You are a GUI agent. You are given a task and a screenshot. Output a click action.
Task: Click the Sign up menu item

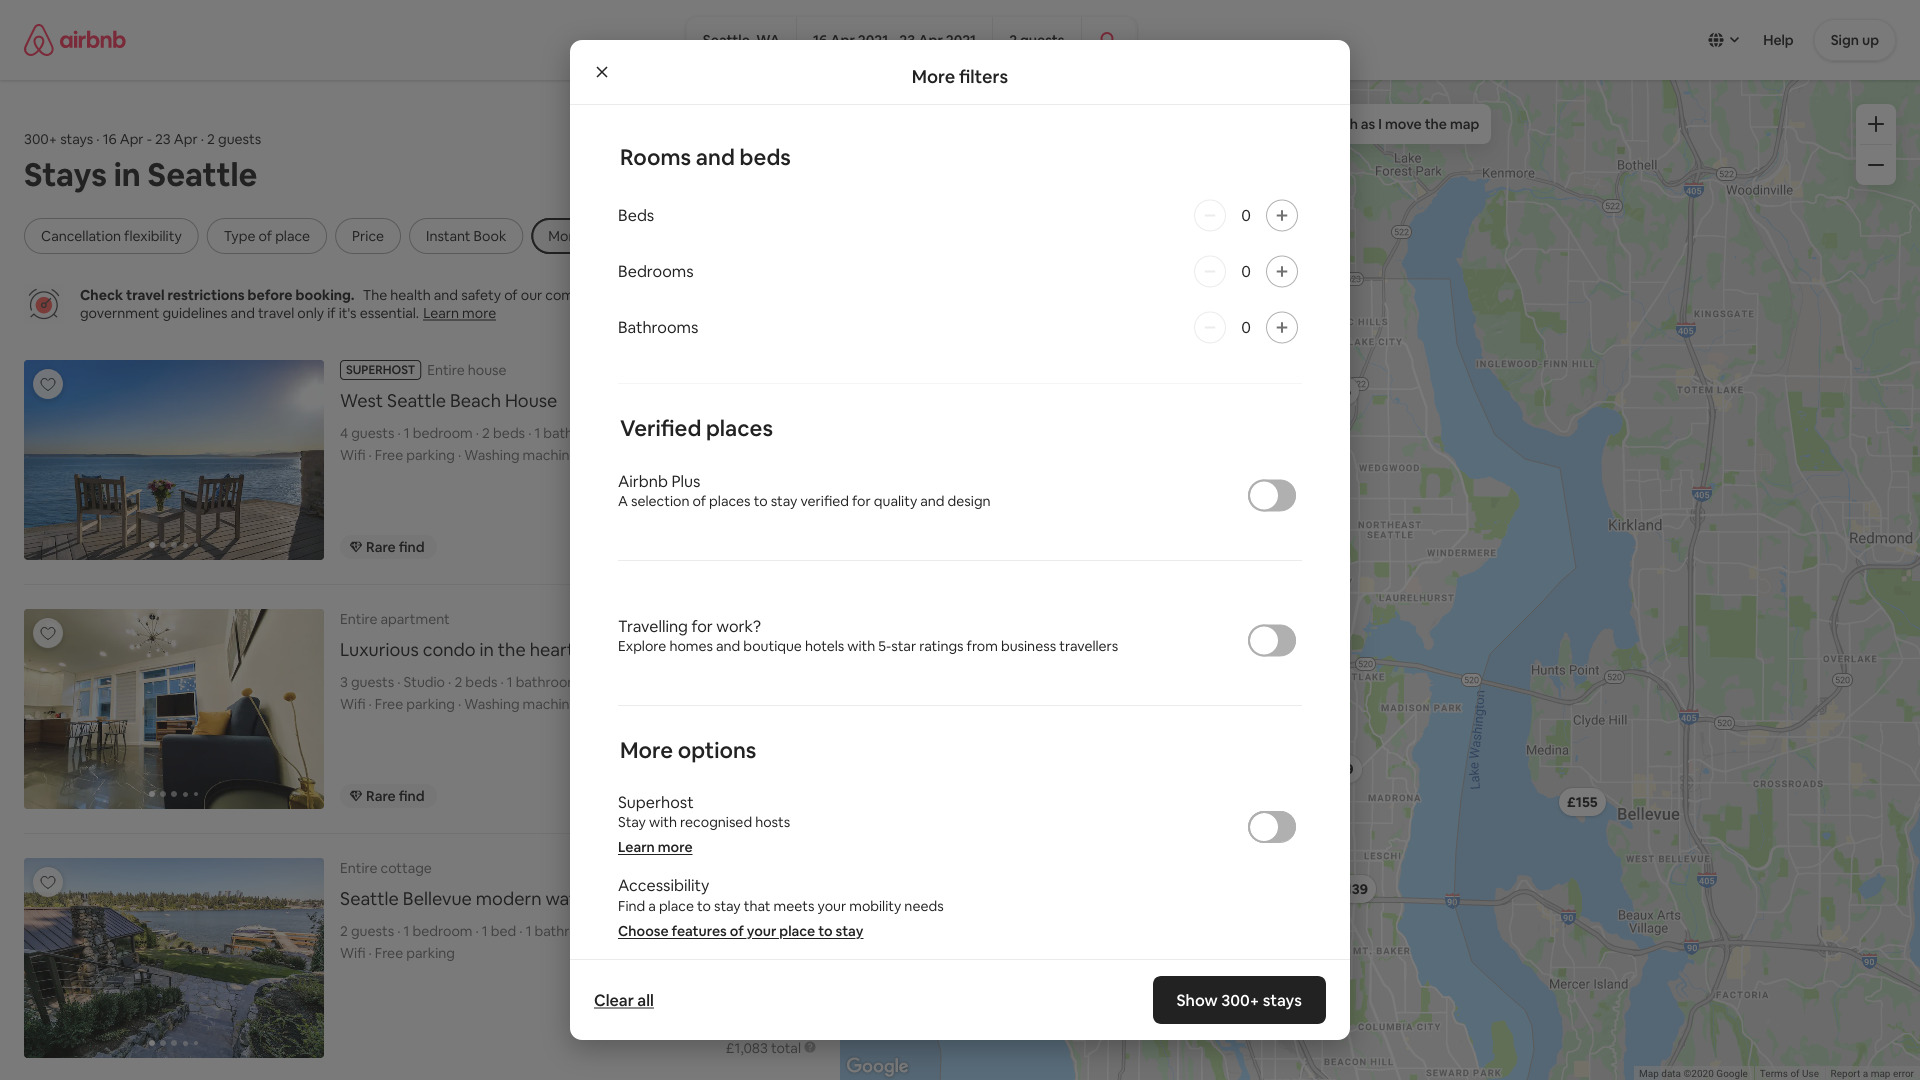click(1853, 40)
